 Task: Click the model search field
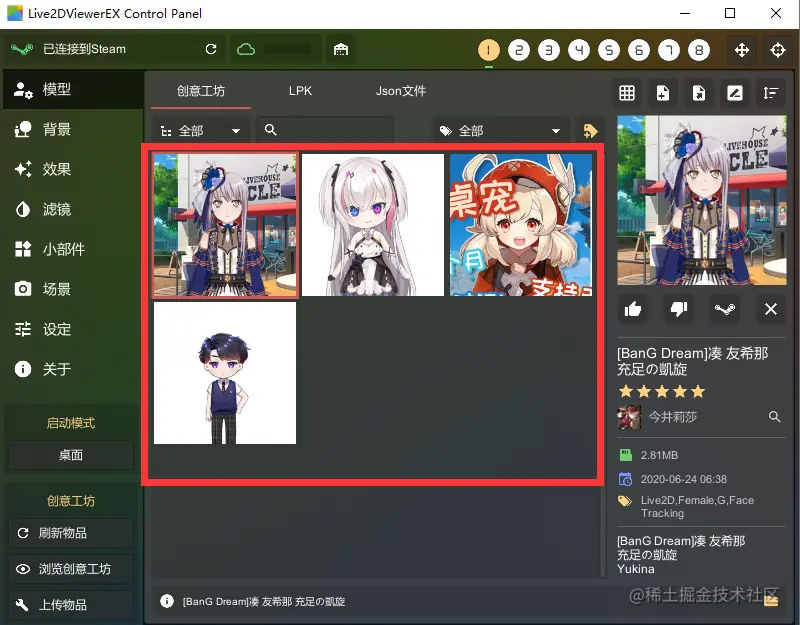[325, 131]
